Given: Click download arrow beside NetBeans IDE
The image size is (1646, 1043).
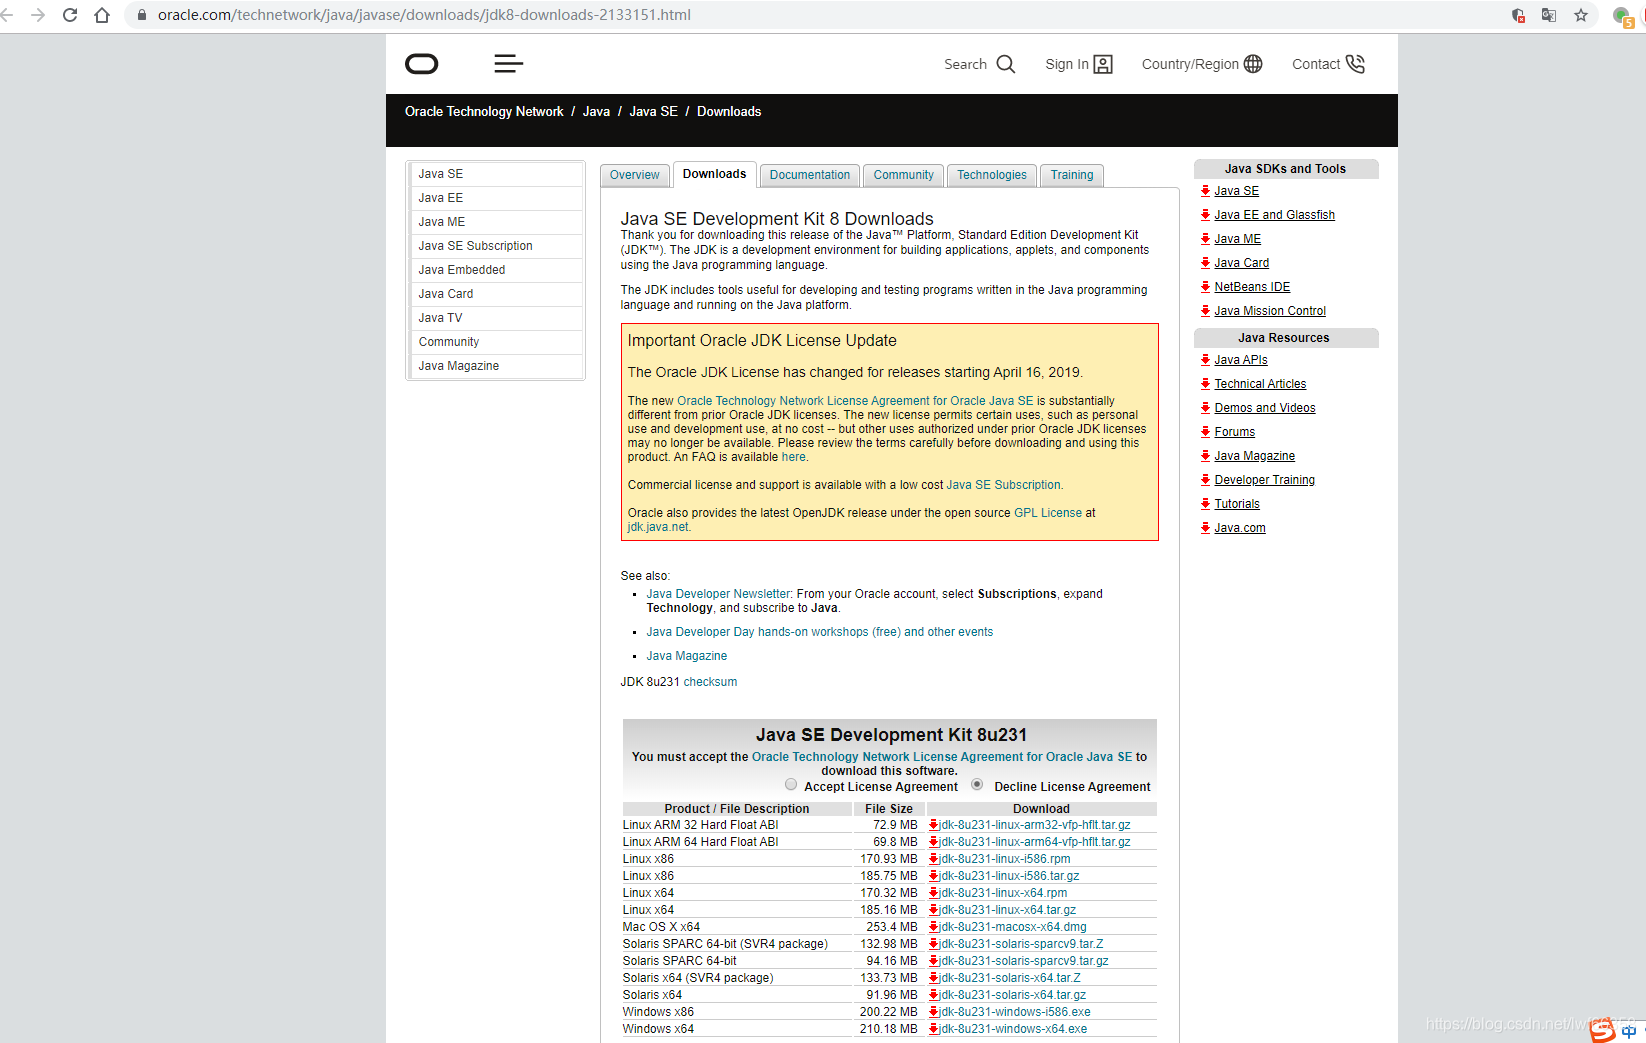Looking at the screenshot, I should pyautogui.click(x=1205, y=287).
